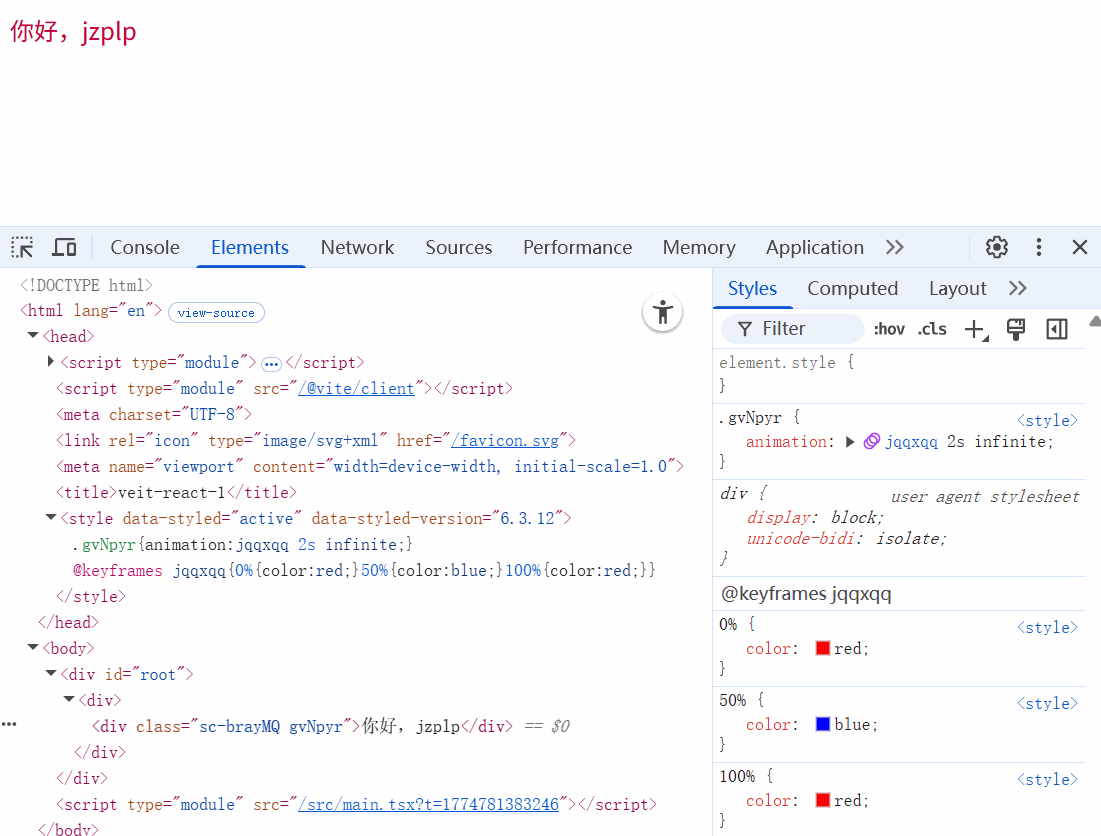Screen dimensions: 1101x836
Task: Click the blue color swatch at 50%
Action: coord(823,724)
